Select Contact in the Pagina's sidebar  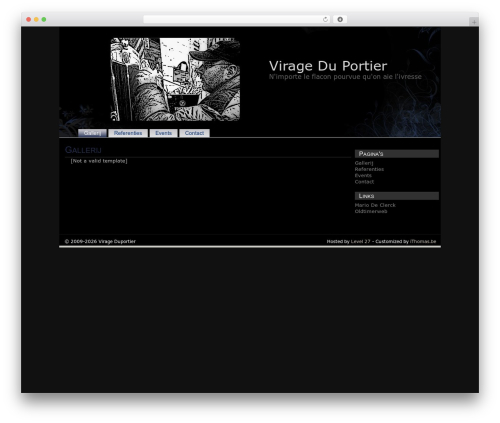tap(364, 182)
